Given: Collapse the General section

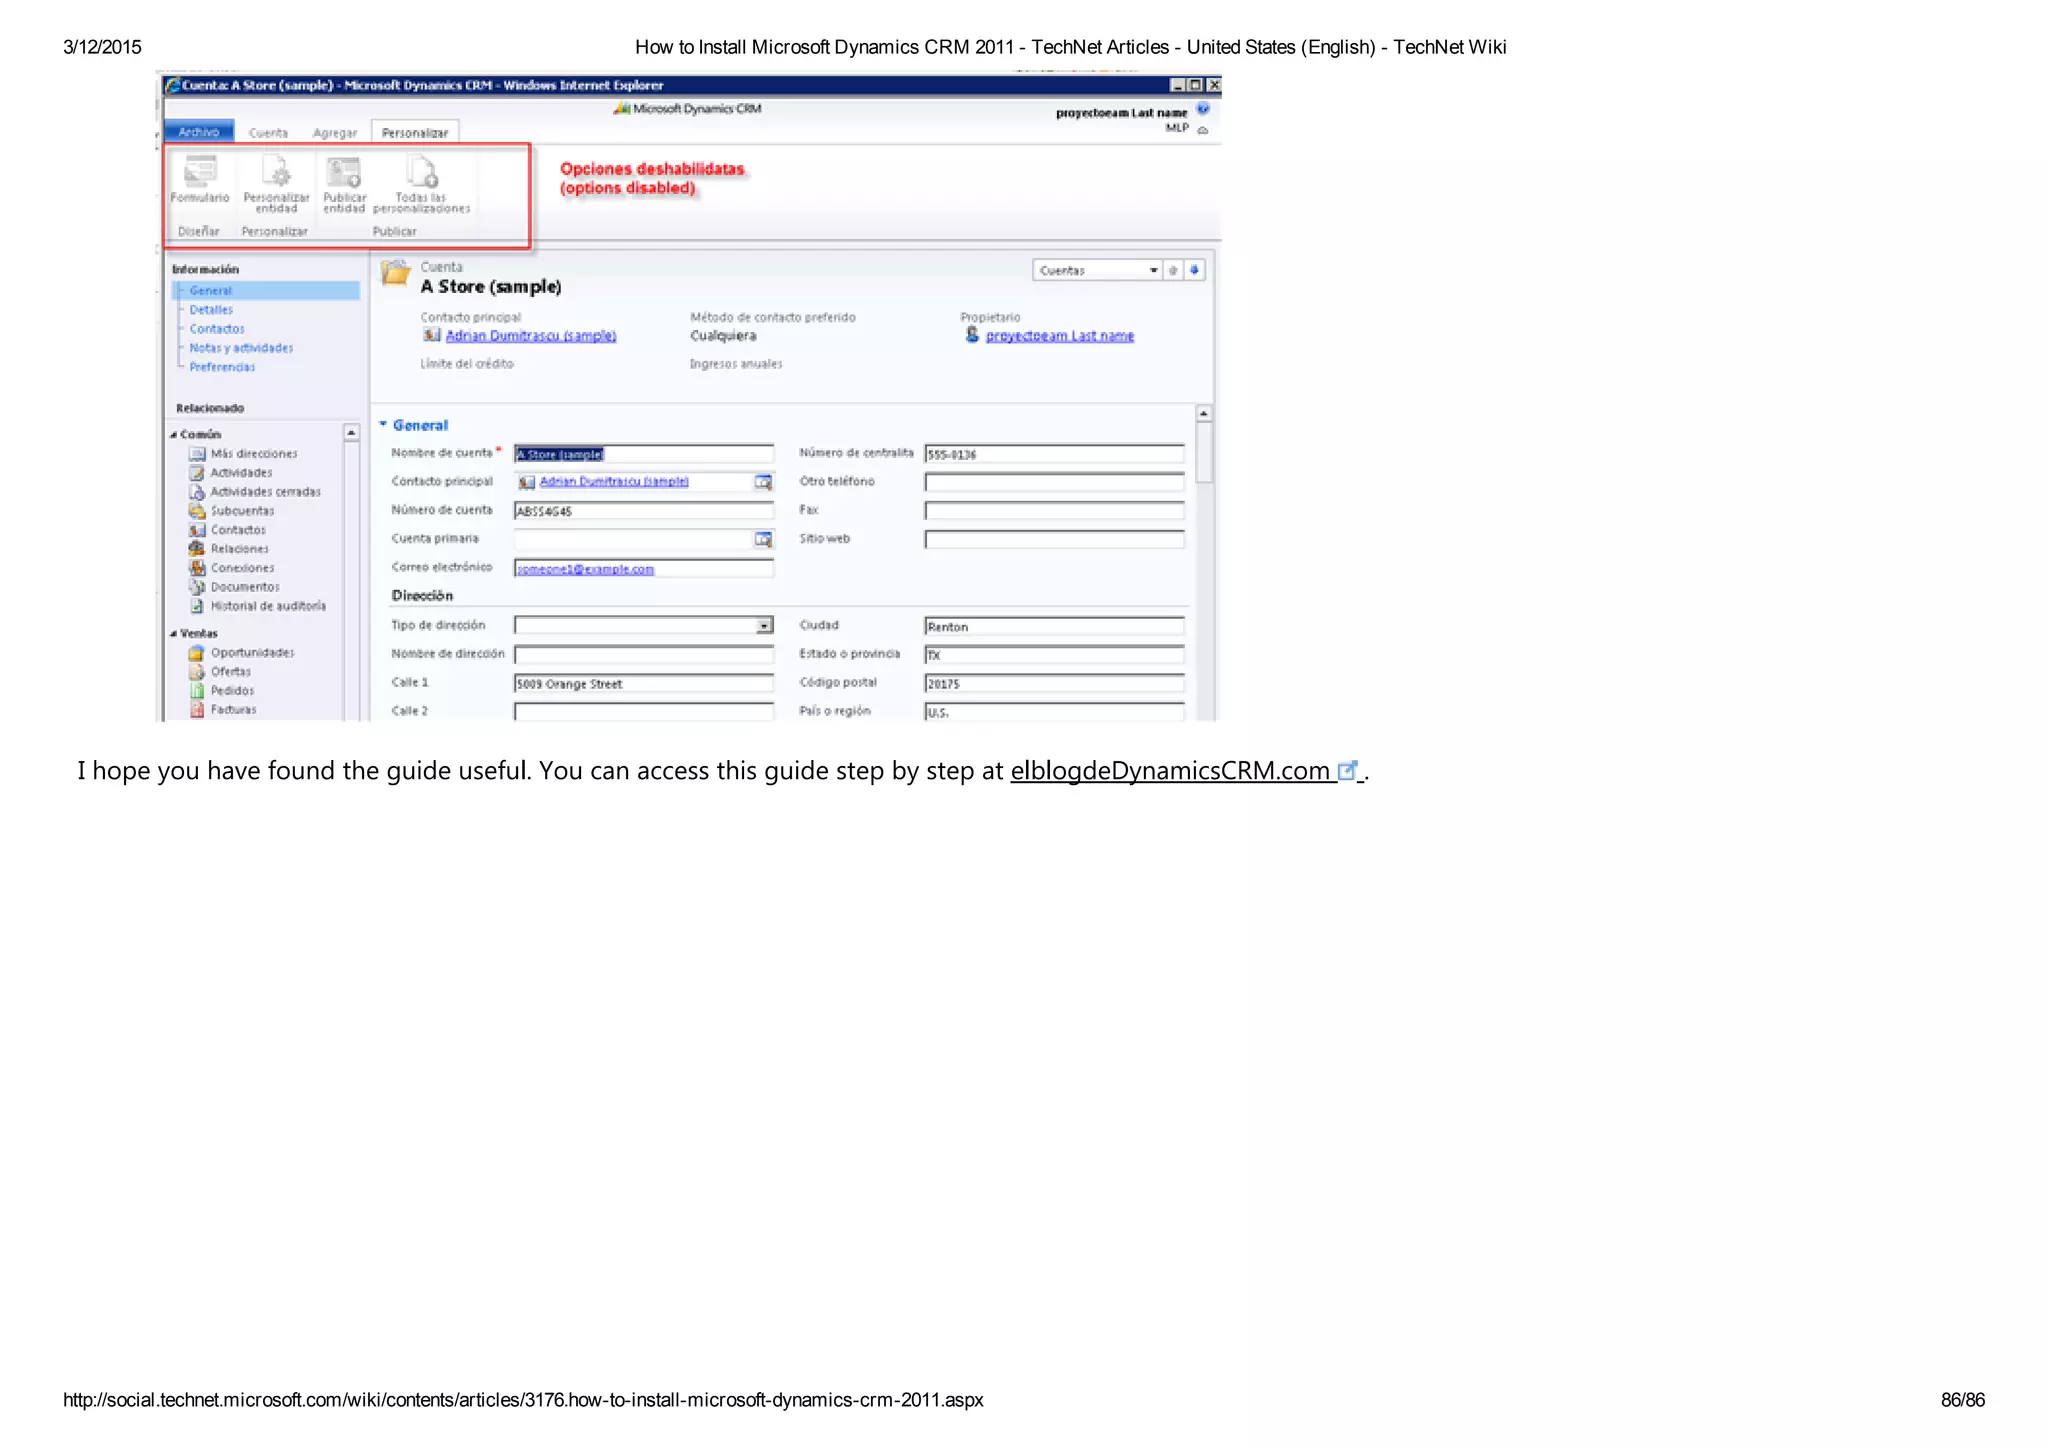Looking at the screenshot, I should [x=383, y=425].
